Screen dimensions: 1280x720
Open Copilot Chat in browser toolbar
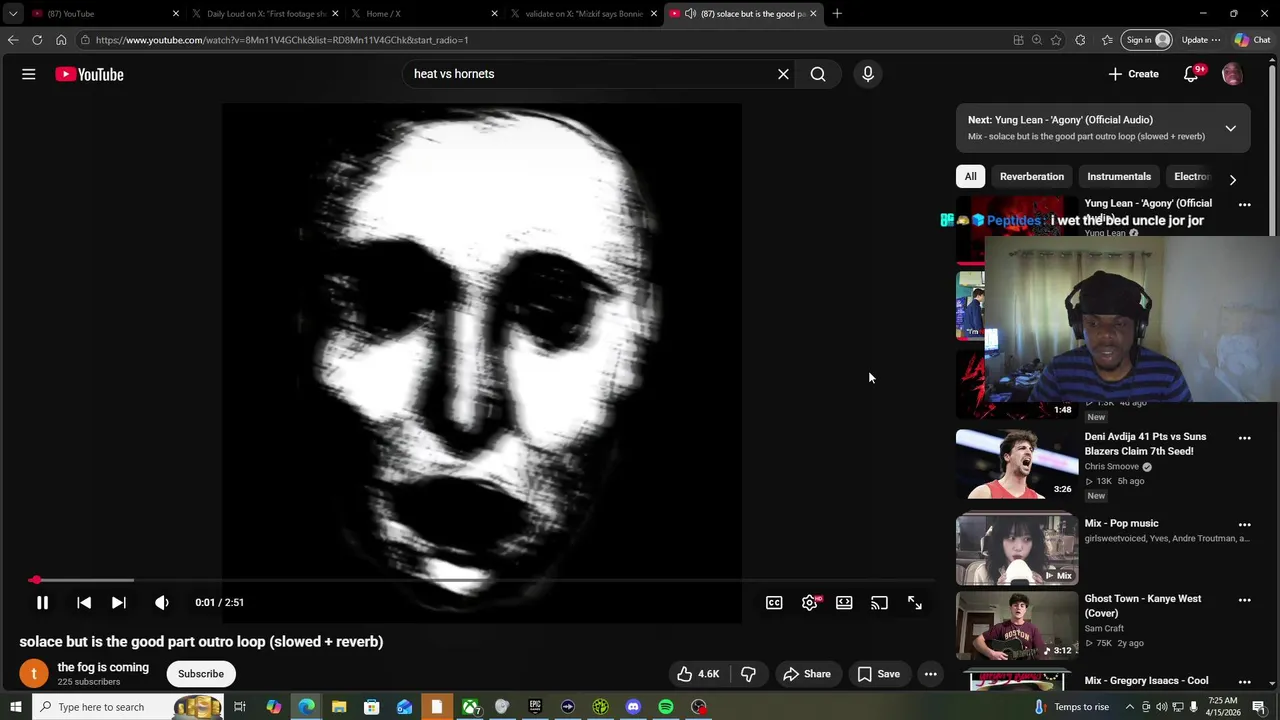(1252, 40)
